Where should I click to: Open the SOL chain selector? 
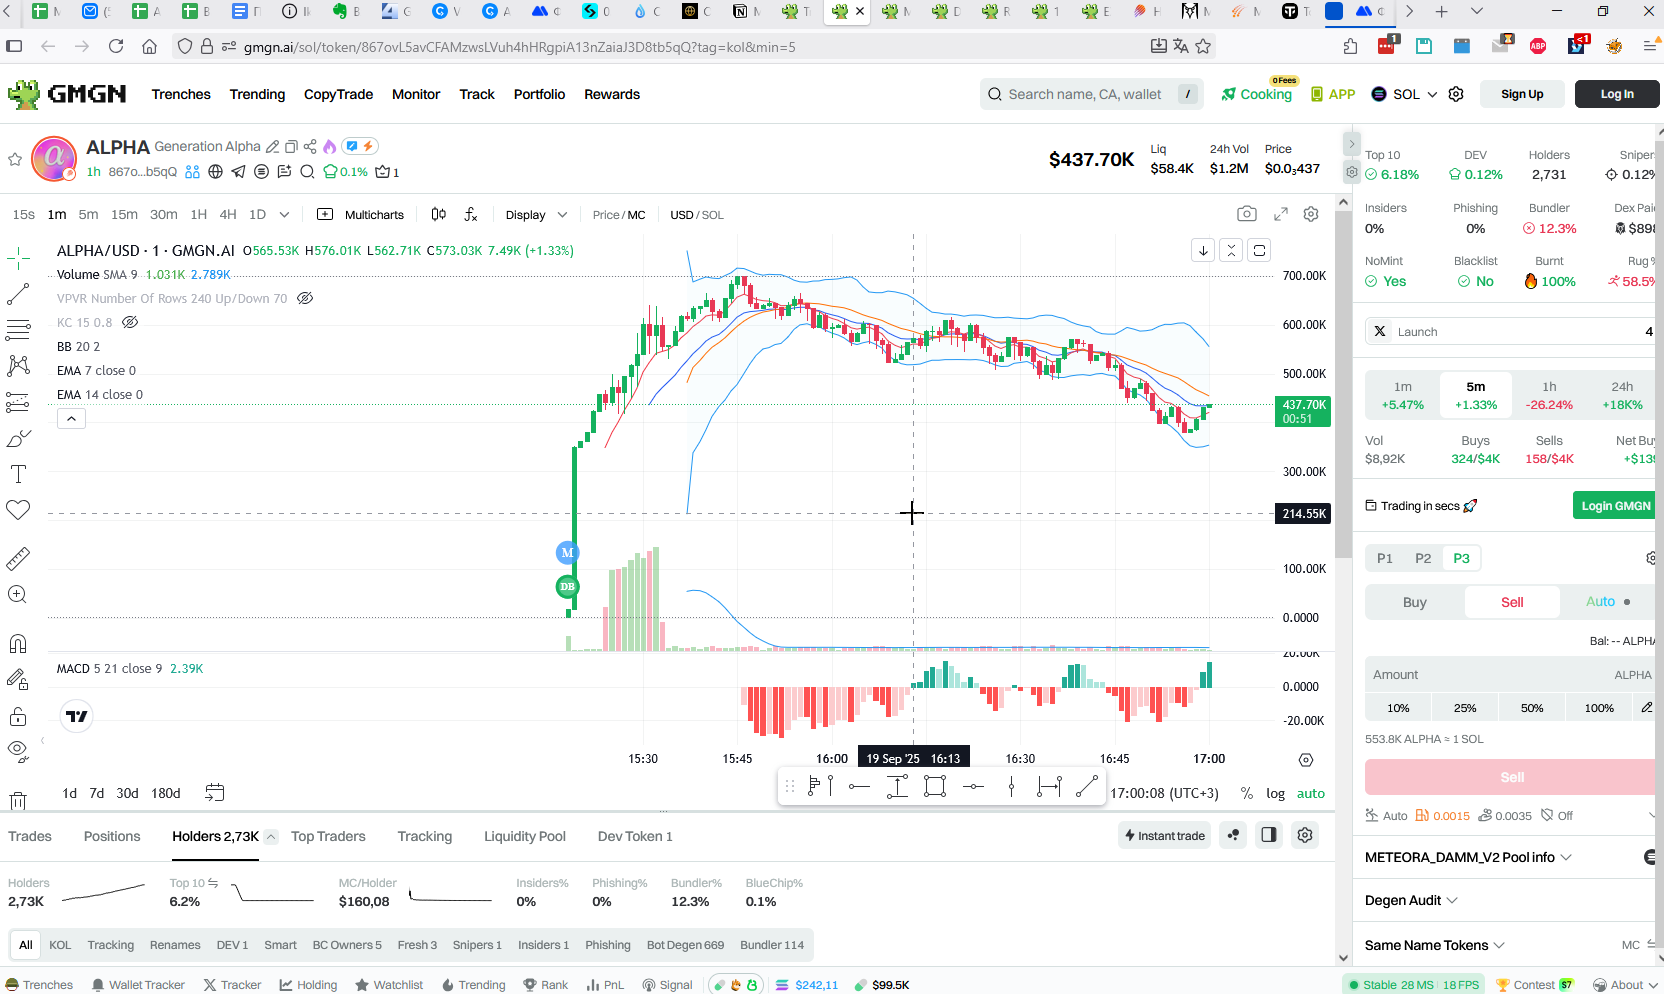[1404, 94]
